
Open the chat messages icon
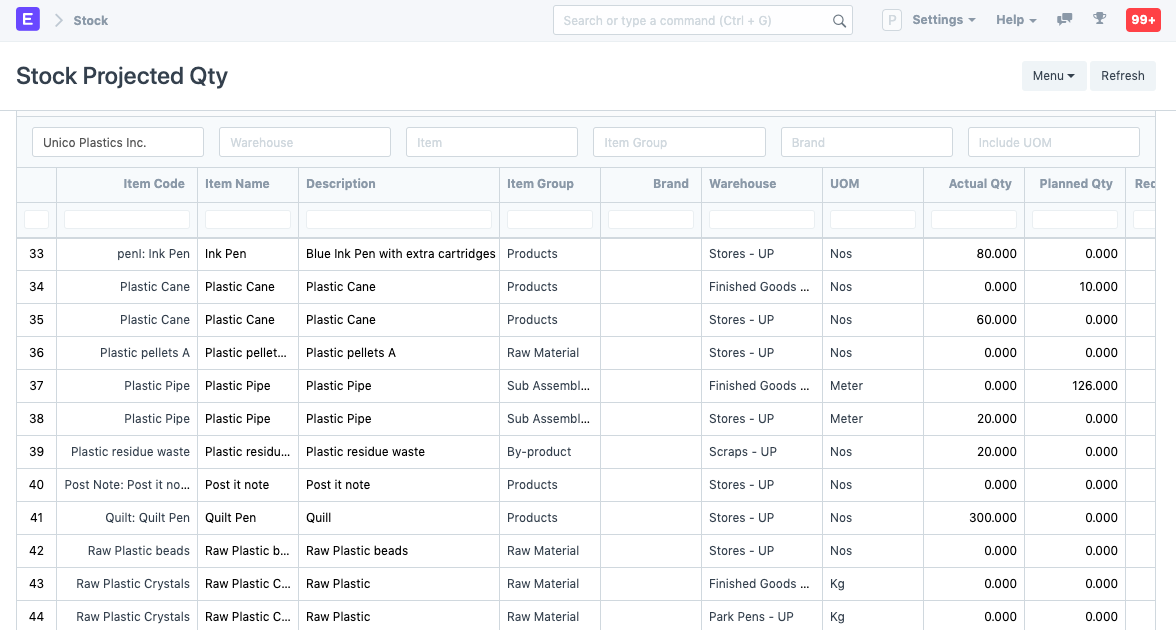pos(1065,20)
